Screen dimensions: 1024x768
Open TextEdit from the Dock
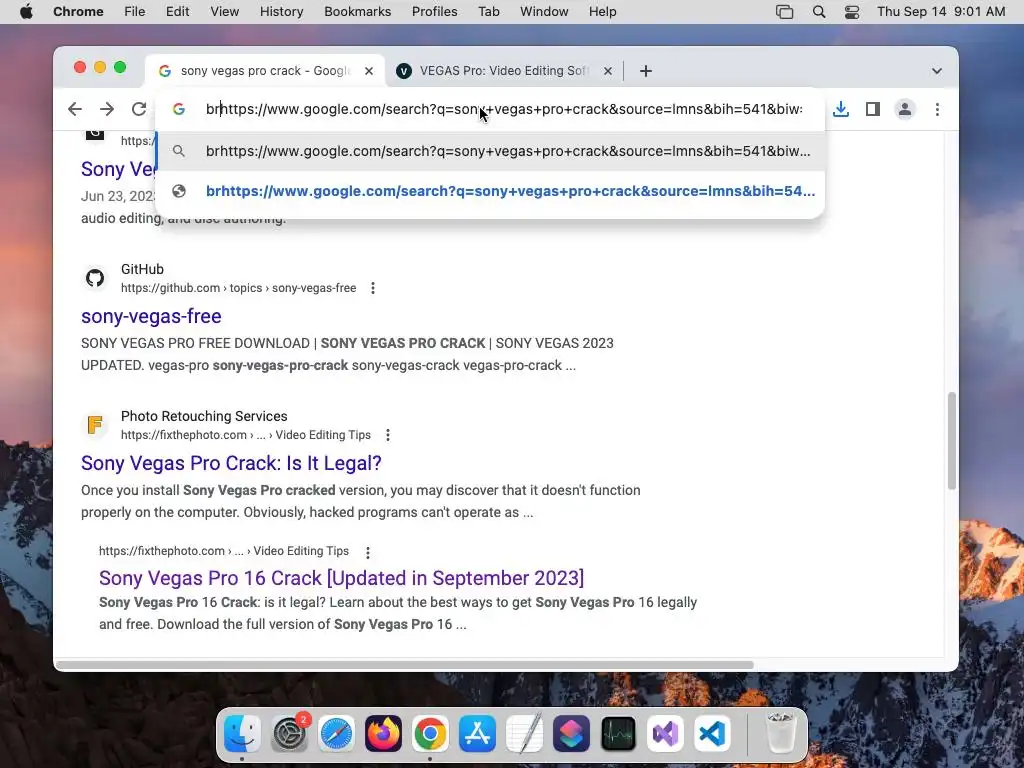point(524,733)
